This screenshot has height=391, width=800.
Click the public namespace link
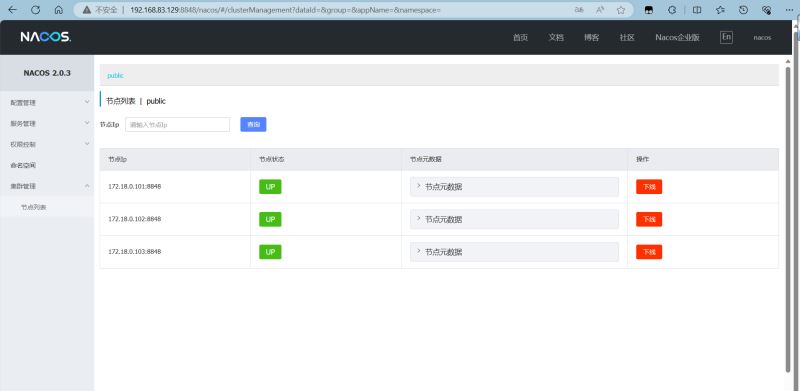tap(115, 76)
